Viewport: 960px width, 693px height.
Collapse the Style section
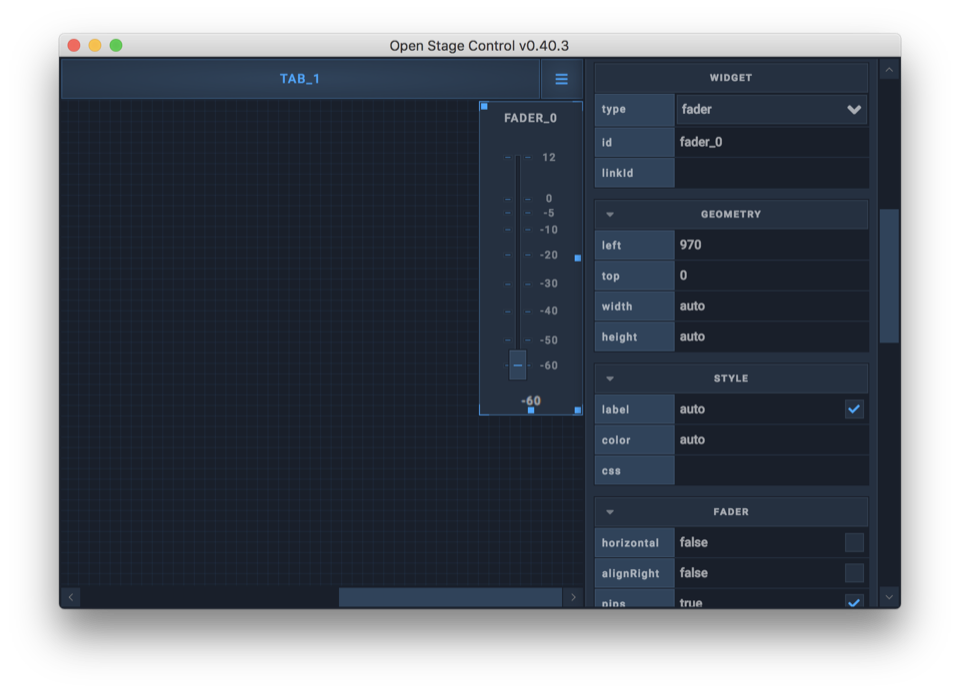[x=610, y=379]
